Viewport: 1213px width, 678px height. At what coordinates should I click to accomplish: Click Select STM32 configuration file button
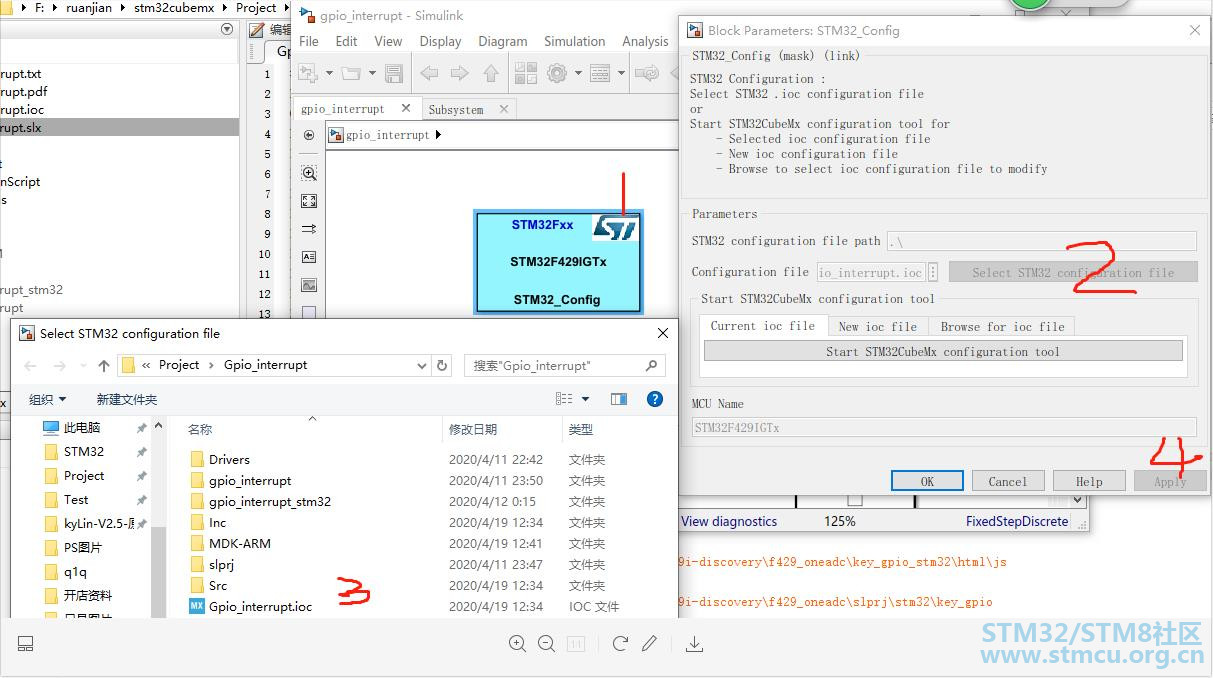point(1073,272)
